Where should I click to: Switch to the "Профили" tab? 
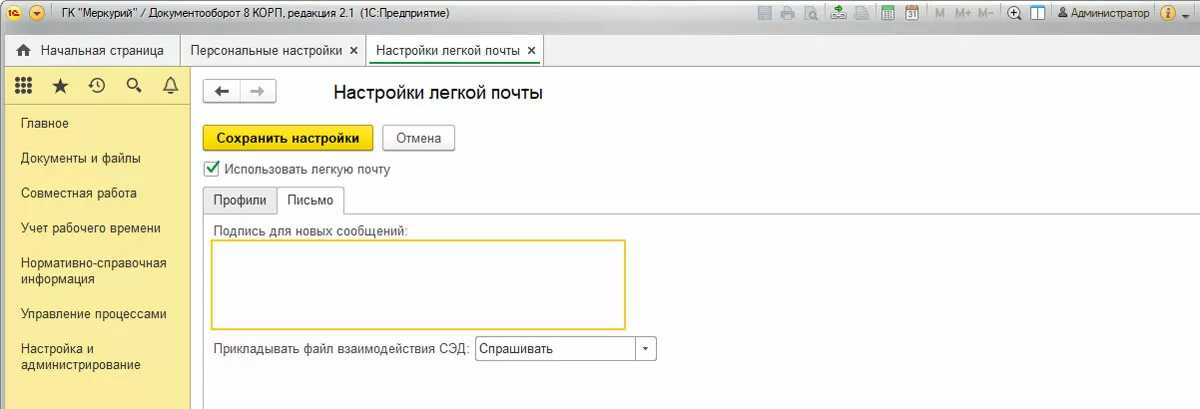pyautogui.click(x=240, y=200)
